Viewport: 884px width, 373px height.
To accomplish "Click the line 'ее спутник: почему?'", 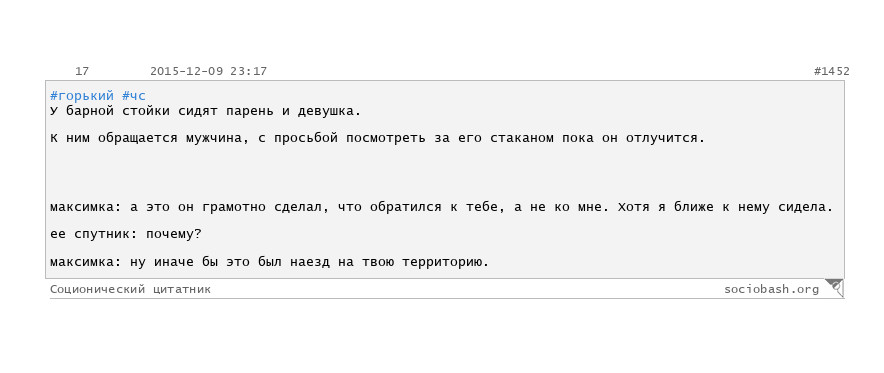I will 126,234.
